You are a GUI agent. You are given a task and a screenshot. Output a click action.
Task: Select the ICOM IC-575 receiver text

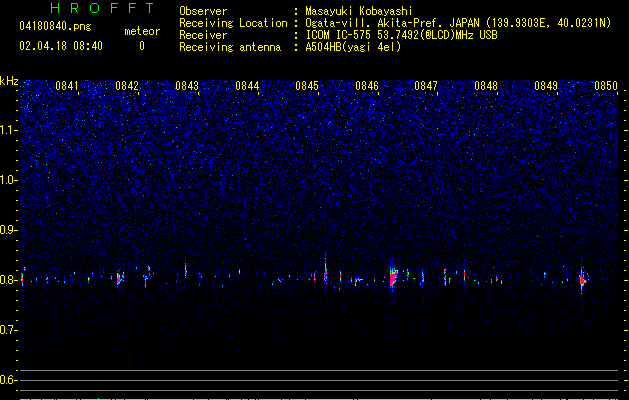coord(401,35)
